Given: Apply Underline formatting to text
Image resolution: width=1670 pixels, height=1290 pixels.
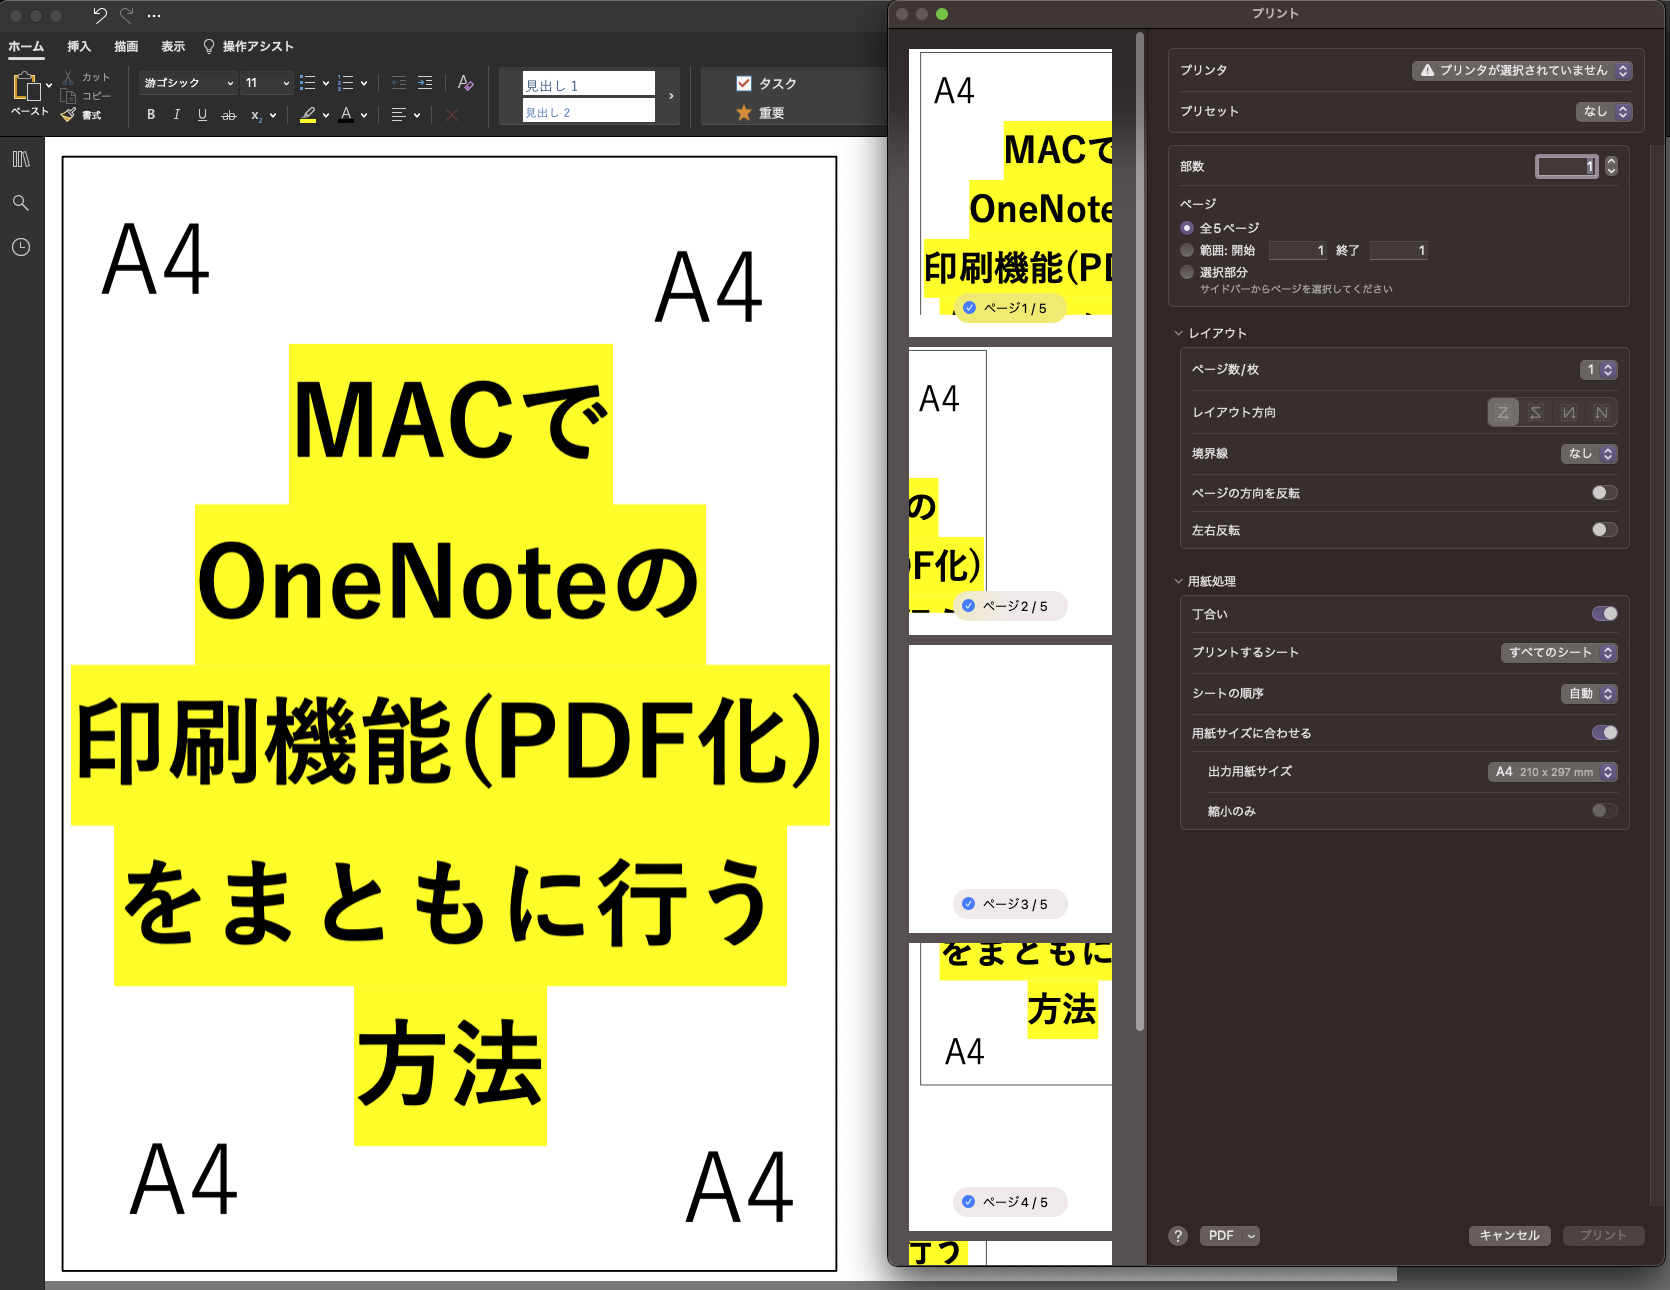Looking at the screenshot, I should pyautogui.click(x=202, y=115).
